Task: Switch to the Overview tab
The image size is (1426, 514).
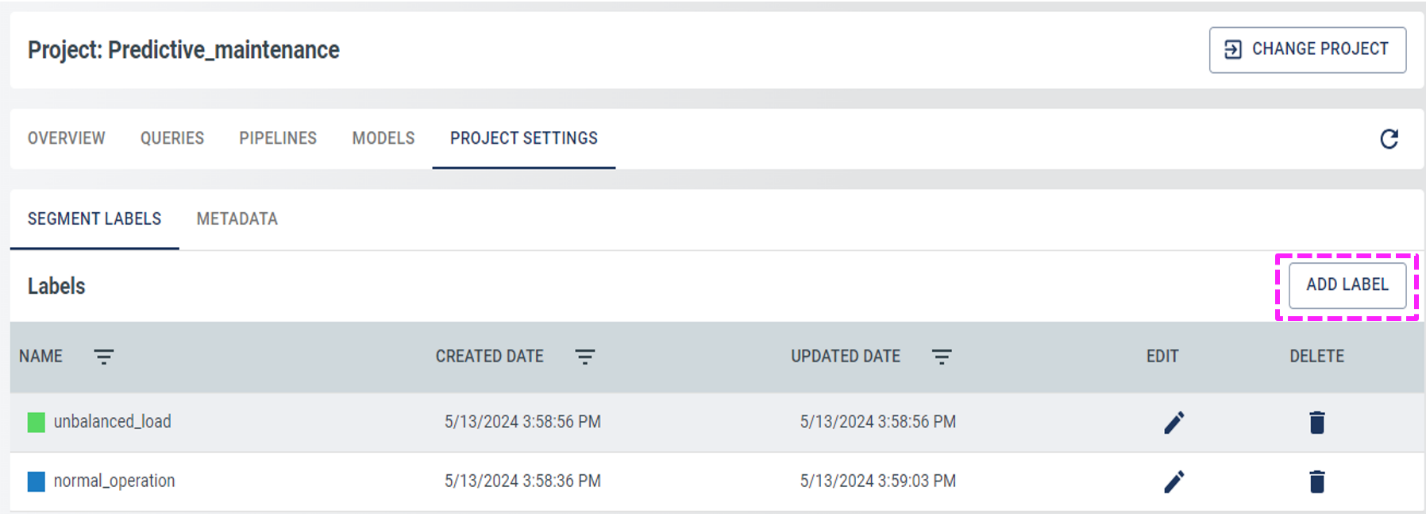Action: pyautogui.click(x=66, y=138)
